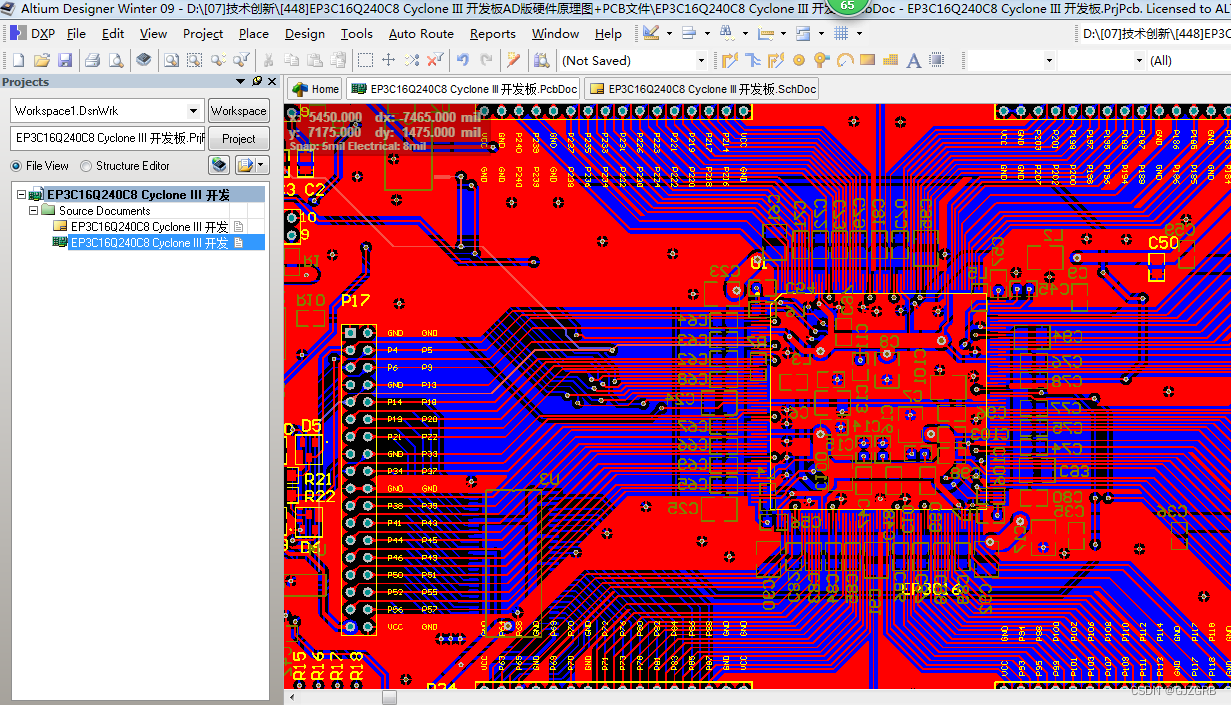This screenshot has width=1231, height=705.
Task: Open a new document with the New icon
Action: 18,59
